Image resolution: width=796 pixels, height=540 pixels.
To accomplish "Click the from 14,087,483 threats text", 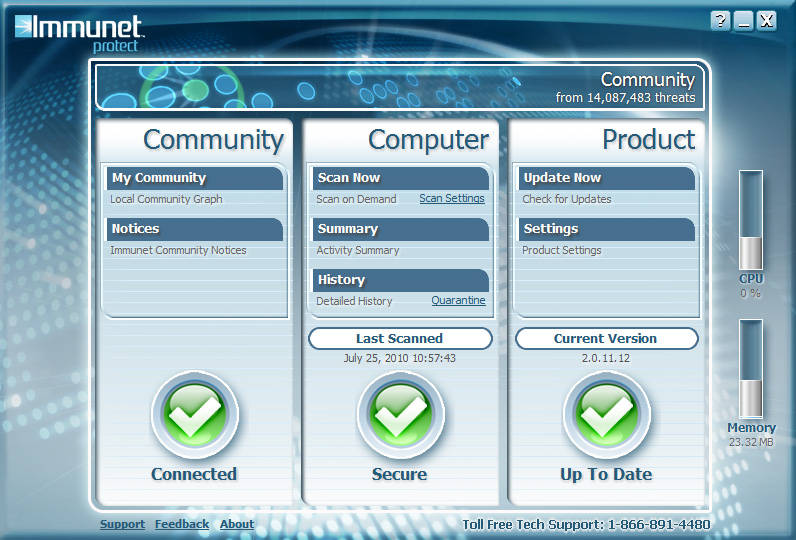I will pyautogui.click(x=625, y=97).
